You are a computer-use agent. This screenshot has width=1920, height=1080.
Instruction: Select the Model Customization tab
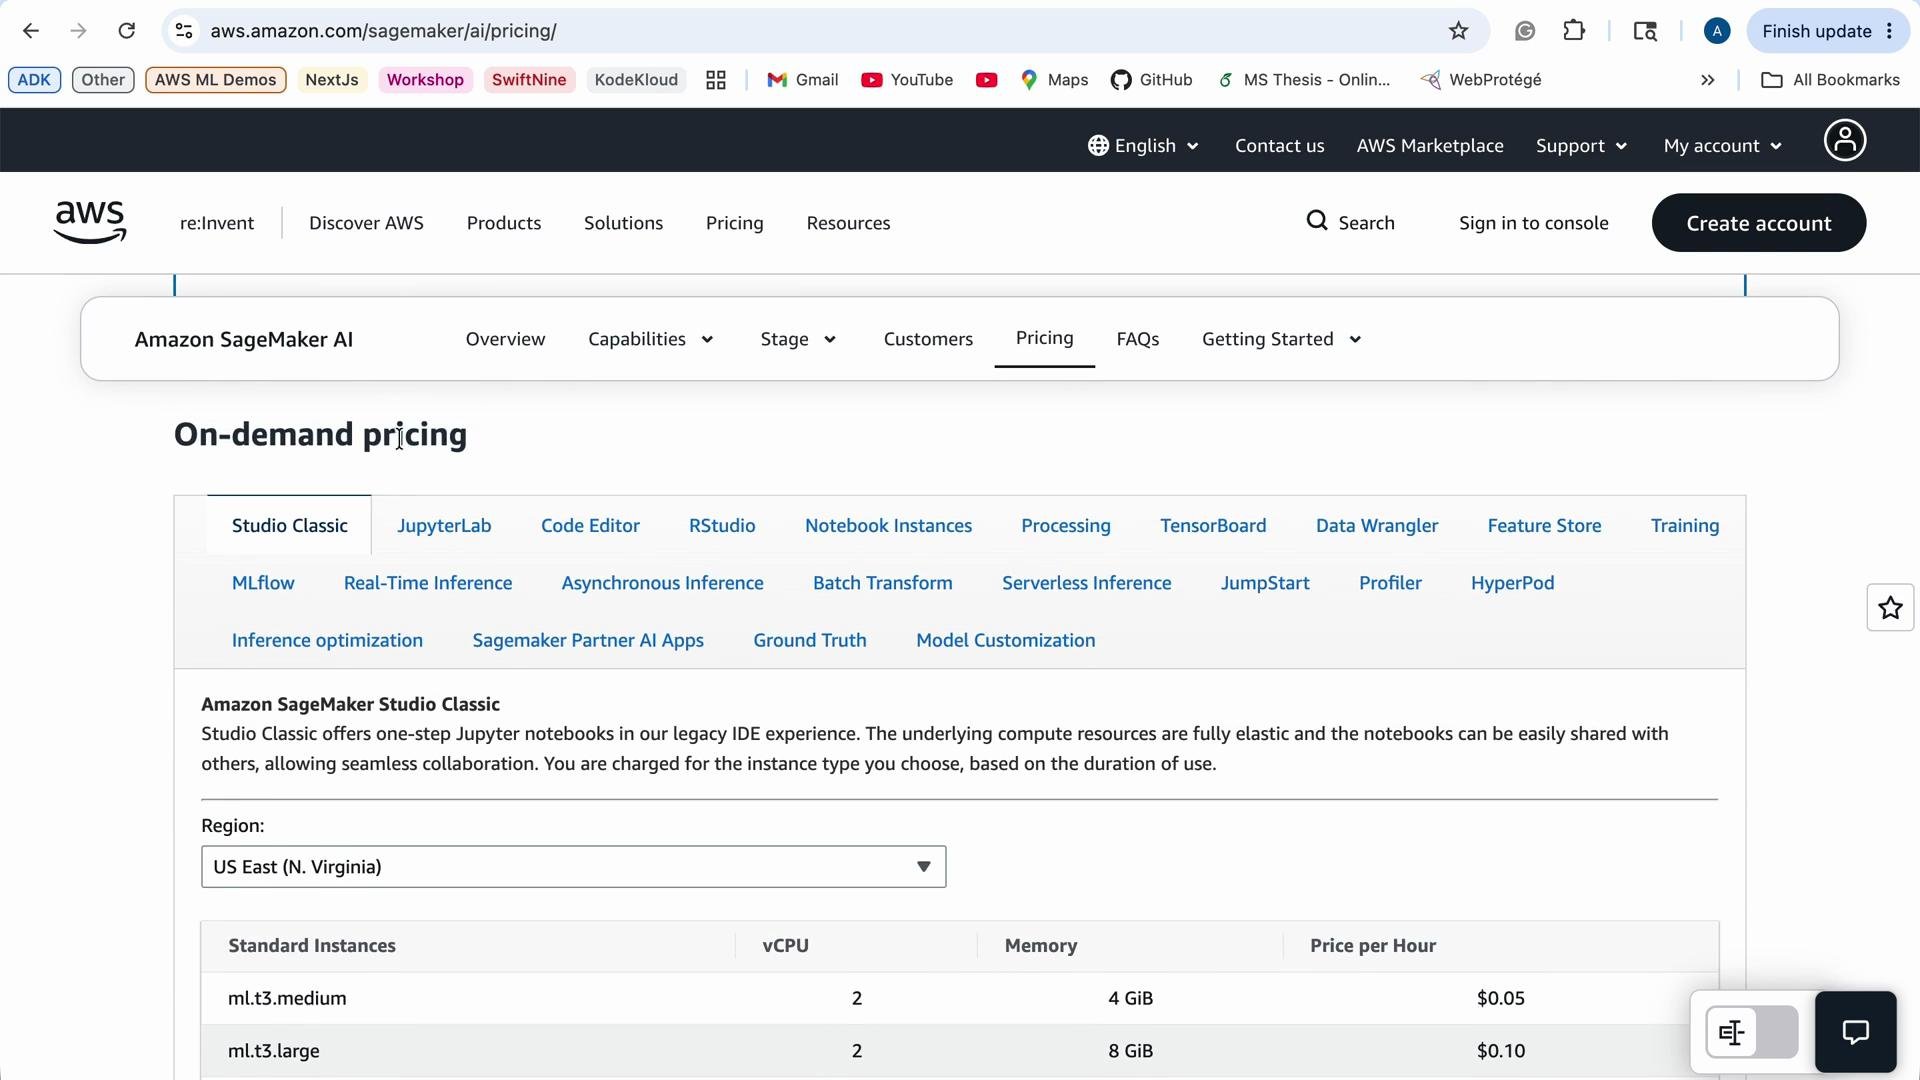click(x=1005, y=641)
